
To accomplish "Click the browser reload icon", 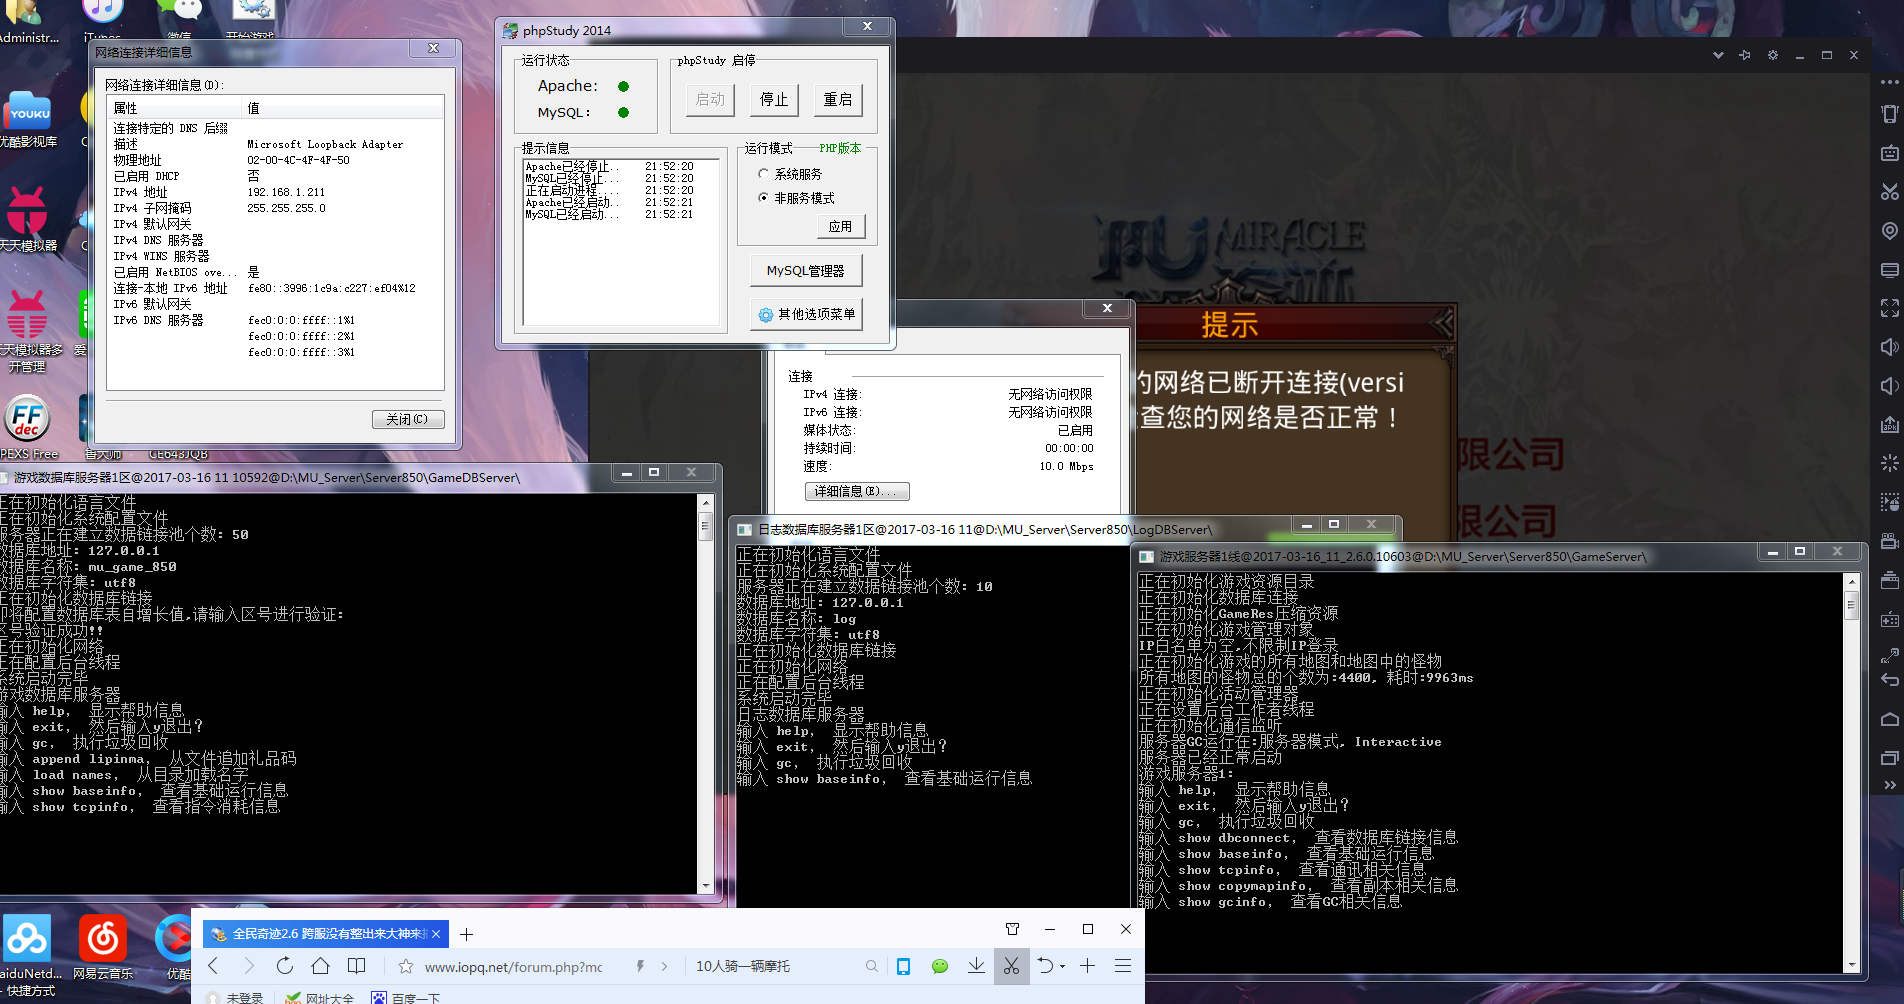I will 285,966.
